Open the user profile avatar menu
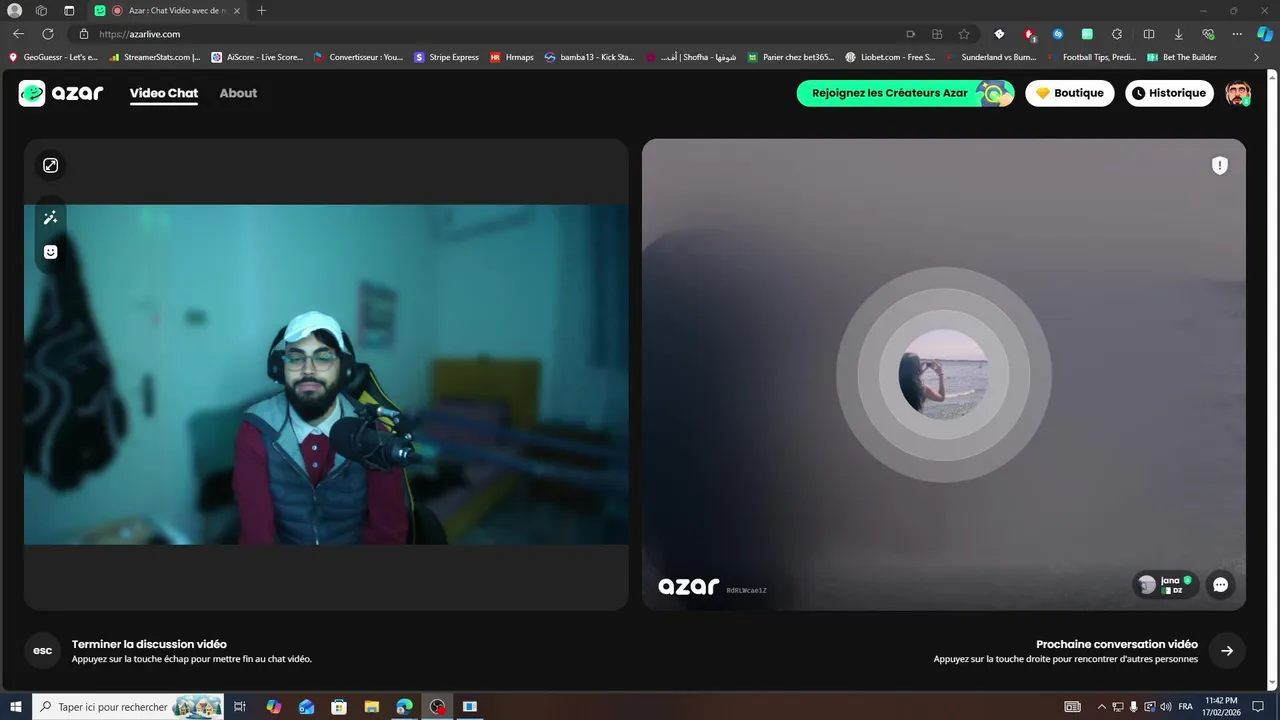The image size is (1280, 720). point(1238,93)
